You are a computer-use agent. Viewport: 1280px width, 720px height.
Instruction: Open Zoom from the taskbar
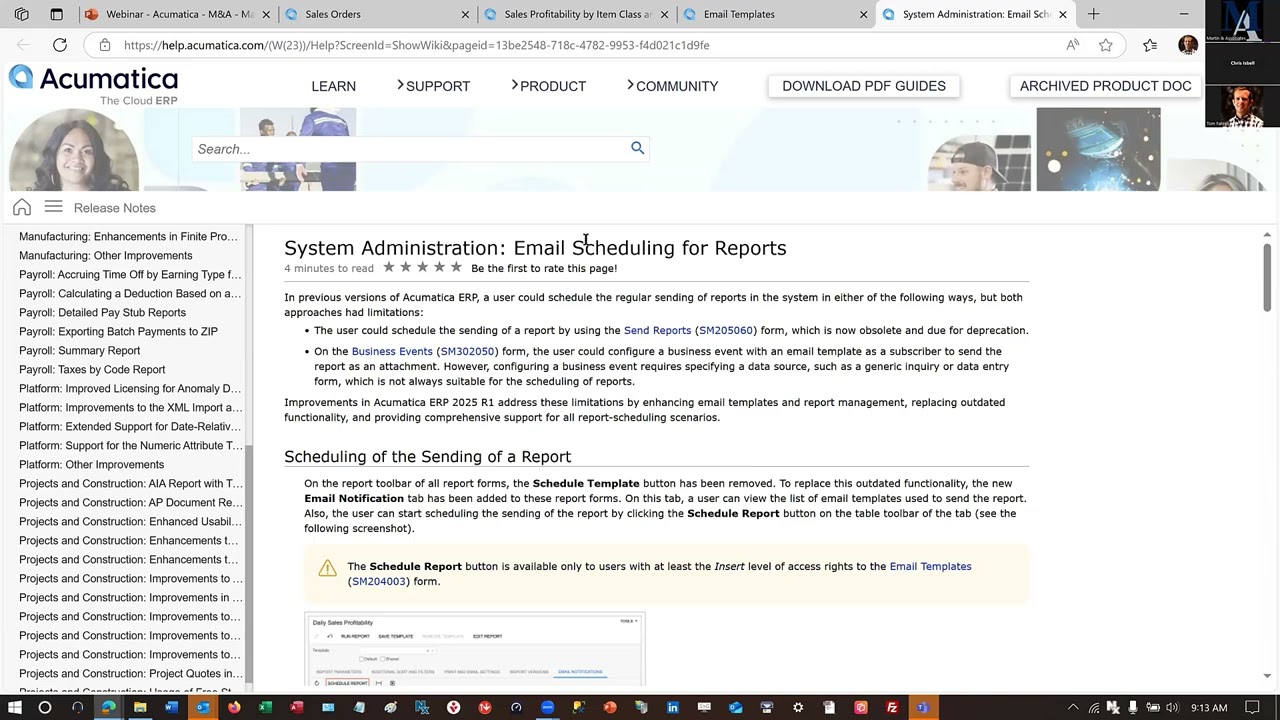click(547, 708)
